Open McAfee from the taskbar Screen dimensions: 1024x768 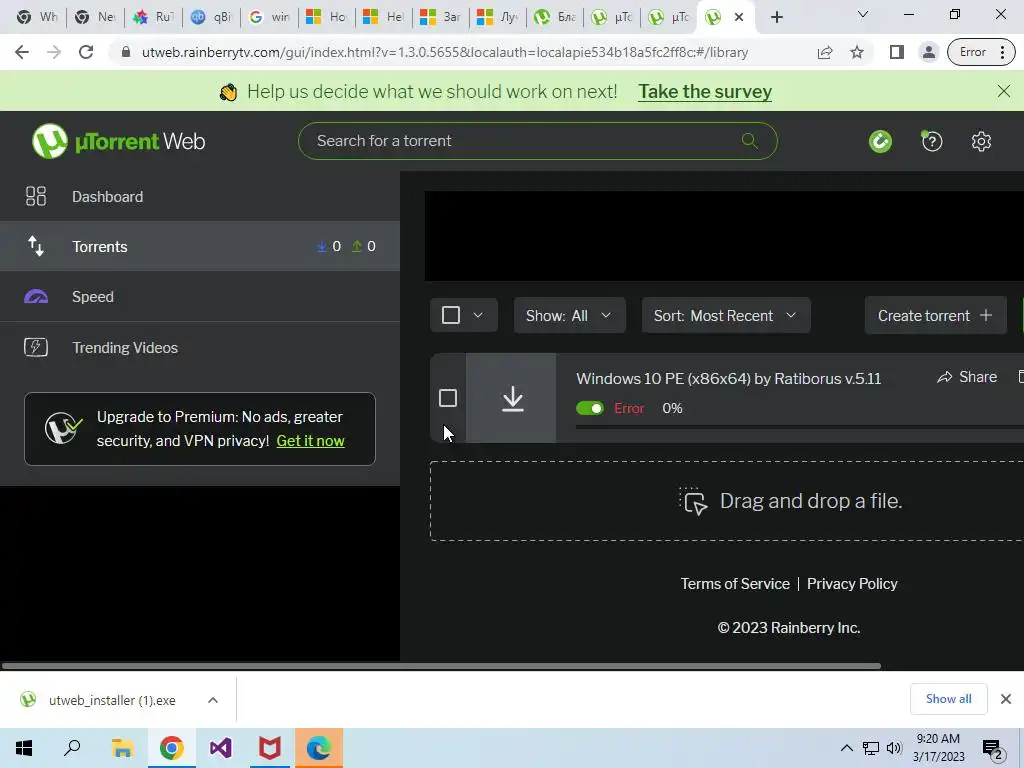270,748
